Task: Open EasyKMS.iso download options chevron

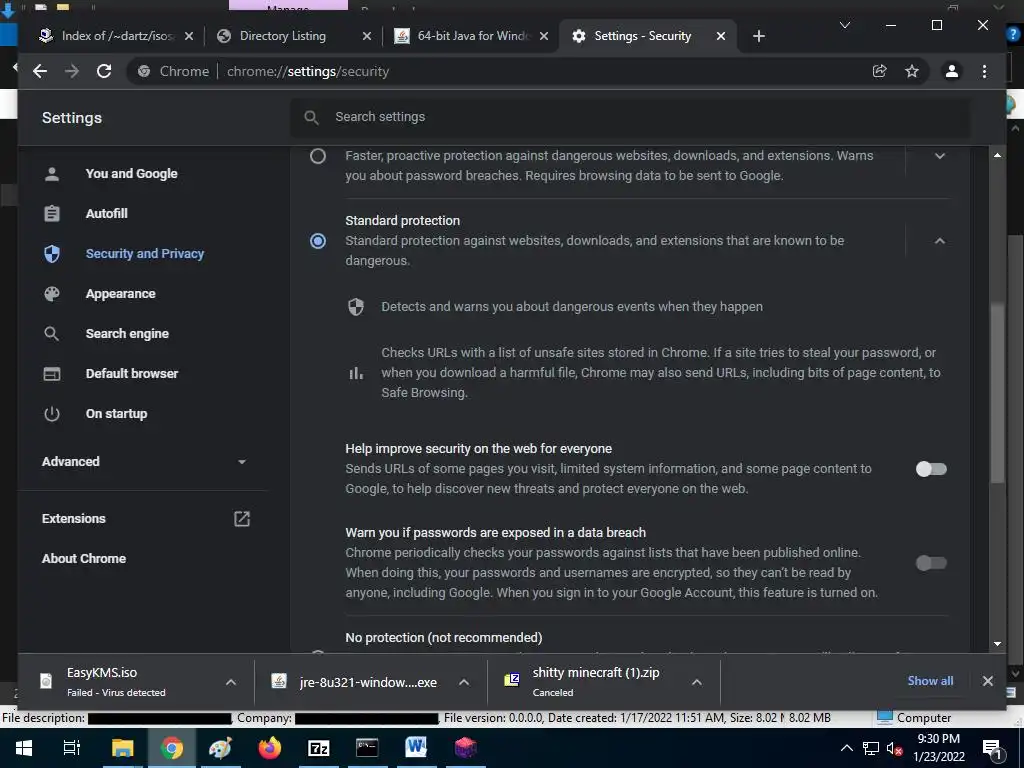Action: pos(231,682)
